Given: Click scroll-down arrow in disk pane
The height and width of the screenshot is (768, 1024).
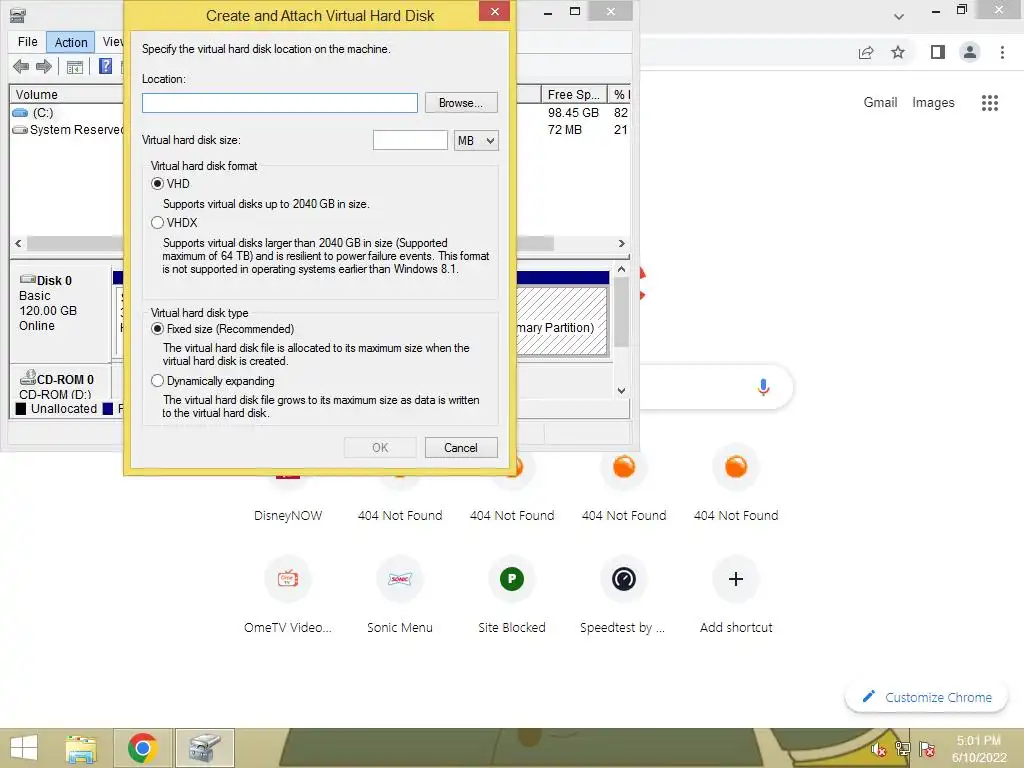Looking at the screenshot, I should [x=621, y=391].
